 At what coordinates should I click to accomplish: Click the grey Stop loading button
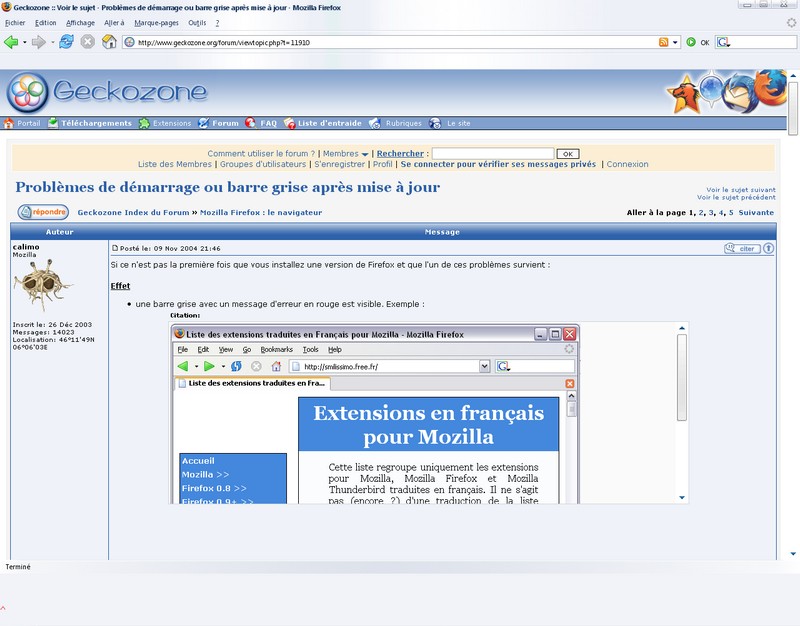click(x=88, y=42)
